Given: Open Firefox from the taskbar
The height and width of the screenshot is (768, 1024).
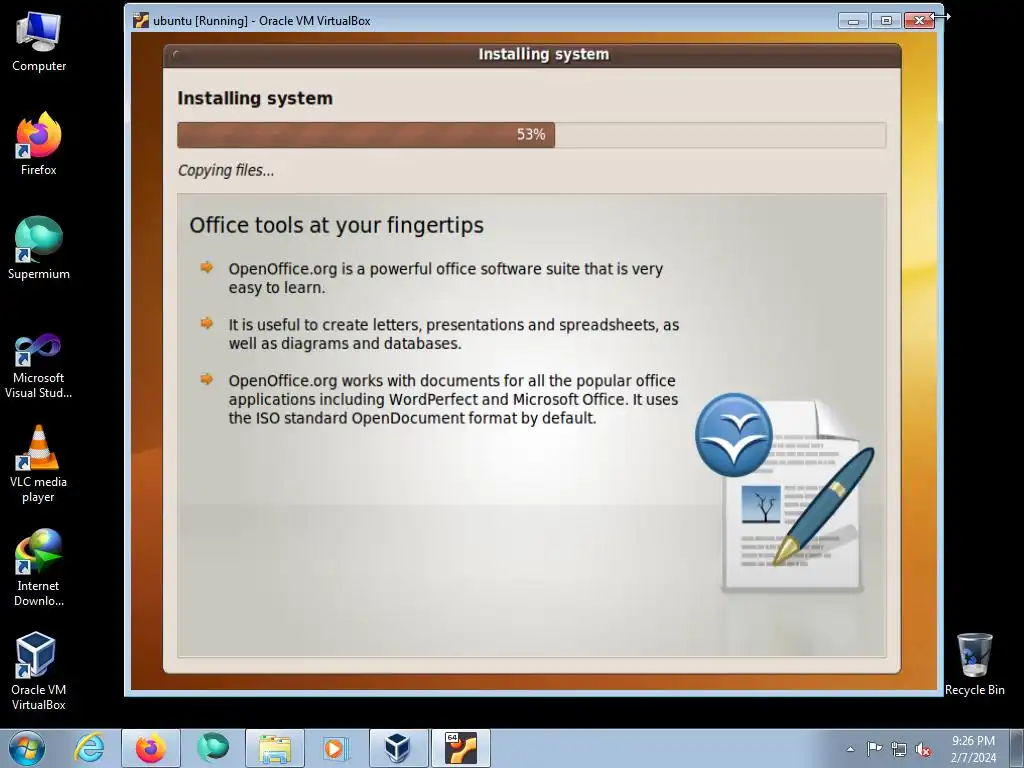Looking at the screenshot, I should (151, 748).
